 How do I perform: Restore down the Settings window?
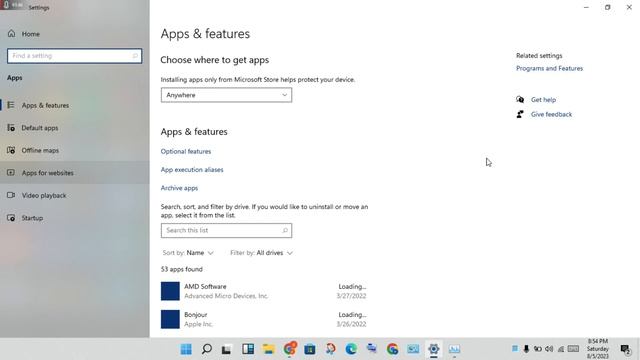pyautogui.click(x=607, y=7)
